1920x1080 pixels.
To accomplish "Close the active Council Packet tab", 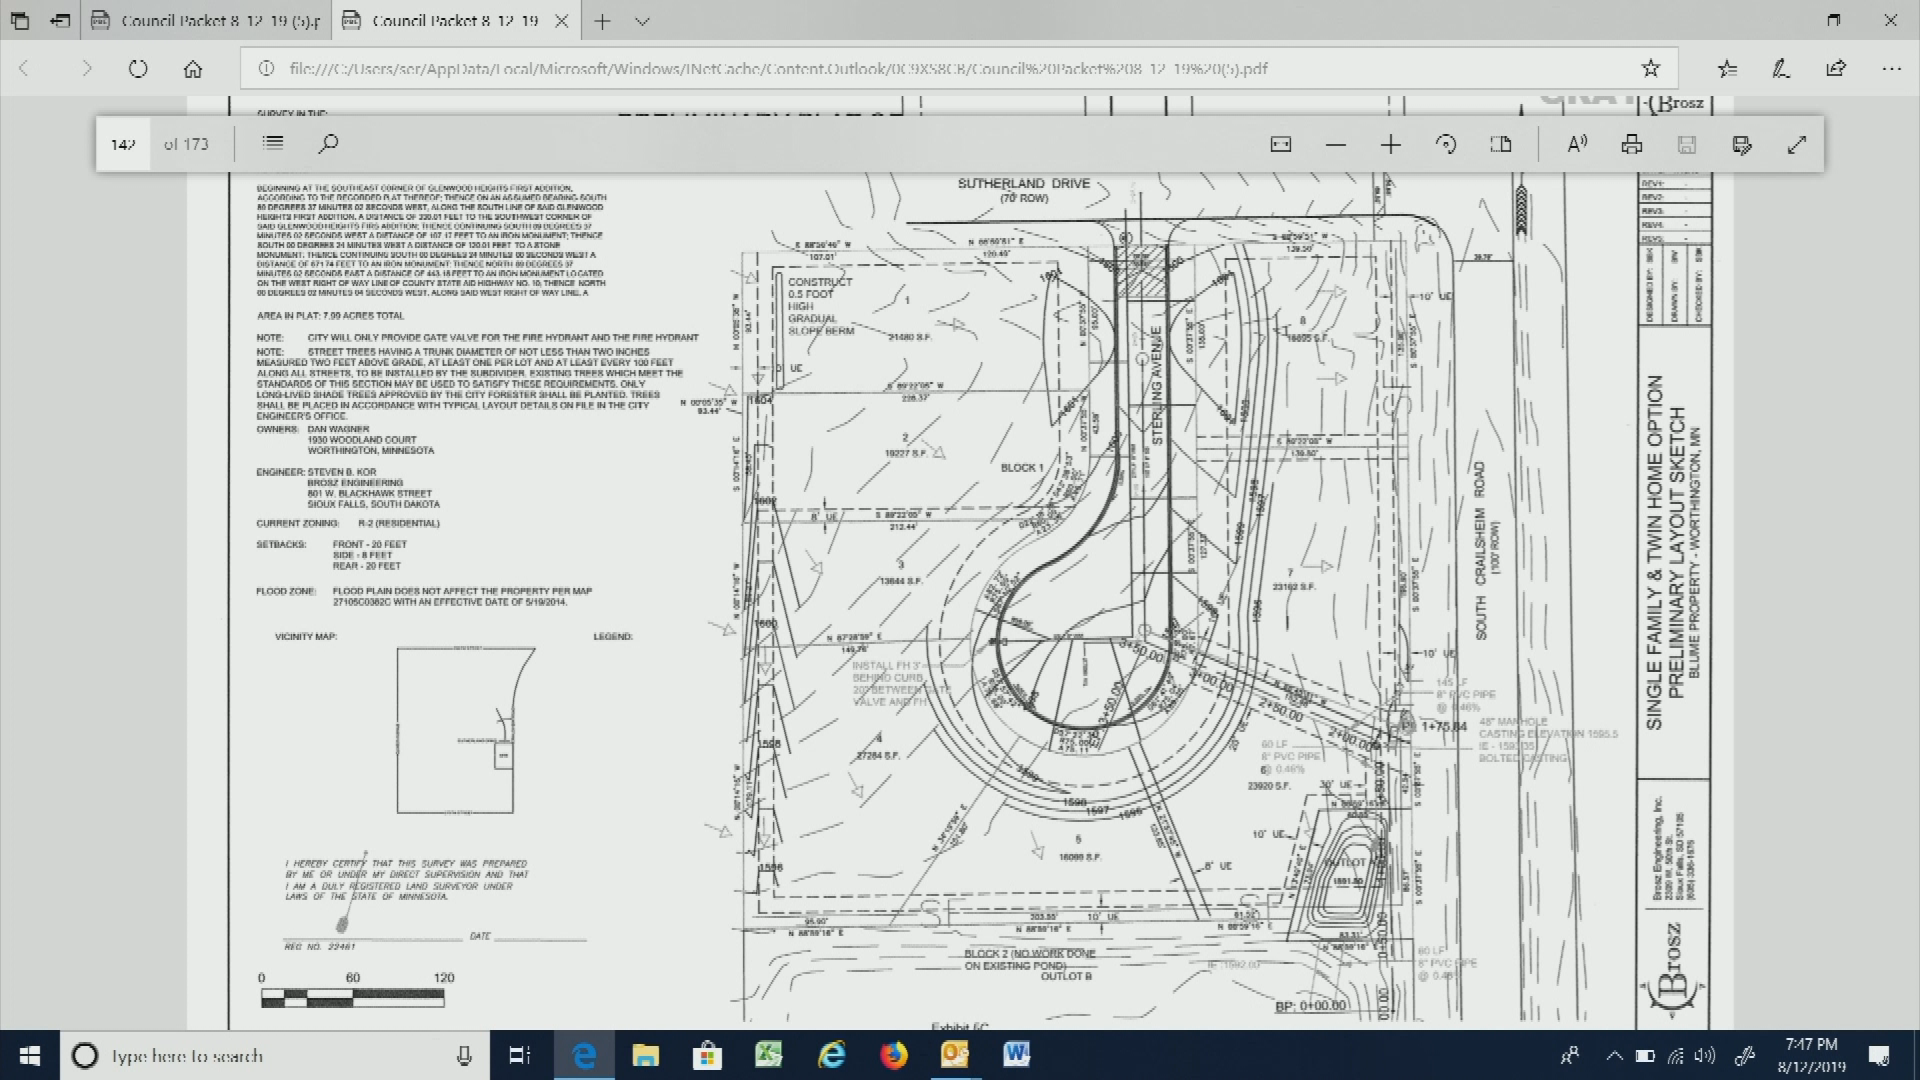I will [x=562, y=20].
